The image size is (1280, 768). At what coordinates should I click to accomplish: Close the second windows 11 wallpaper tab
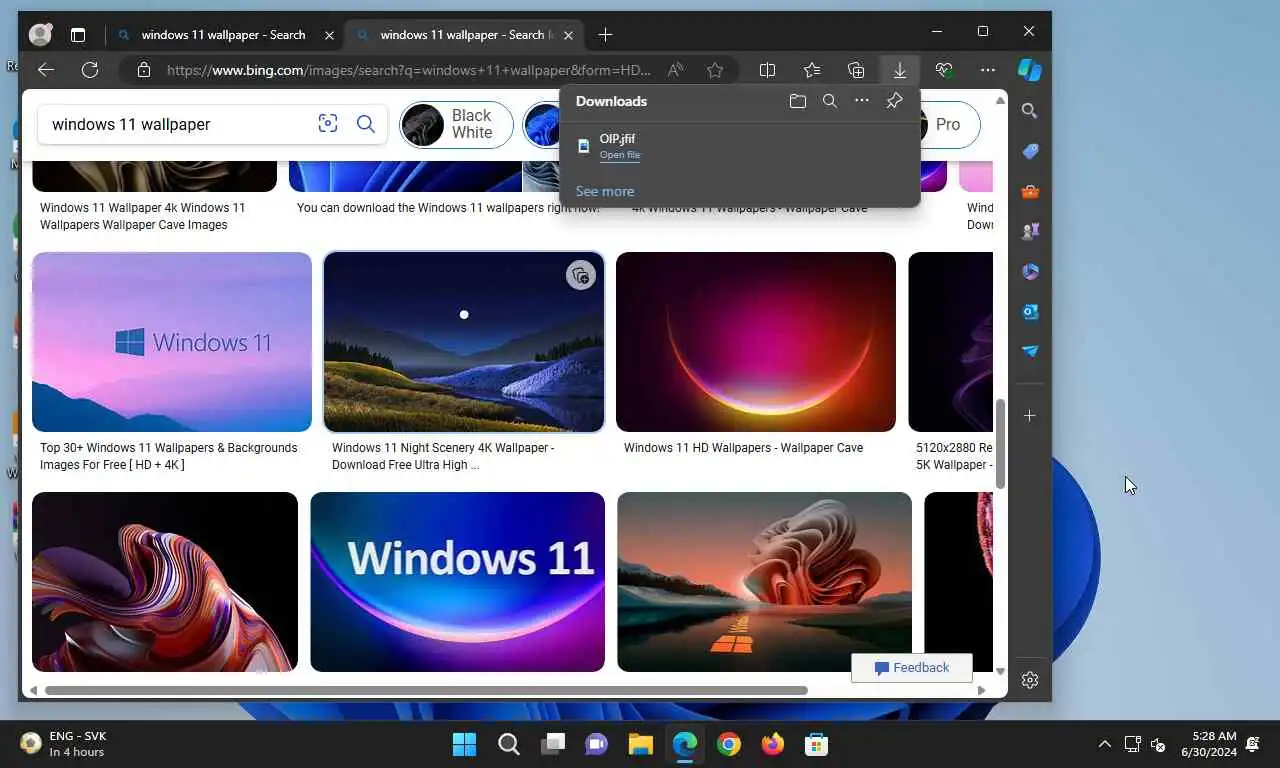click(x=570, y=35)
